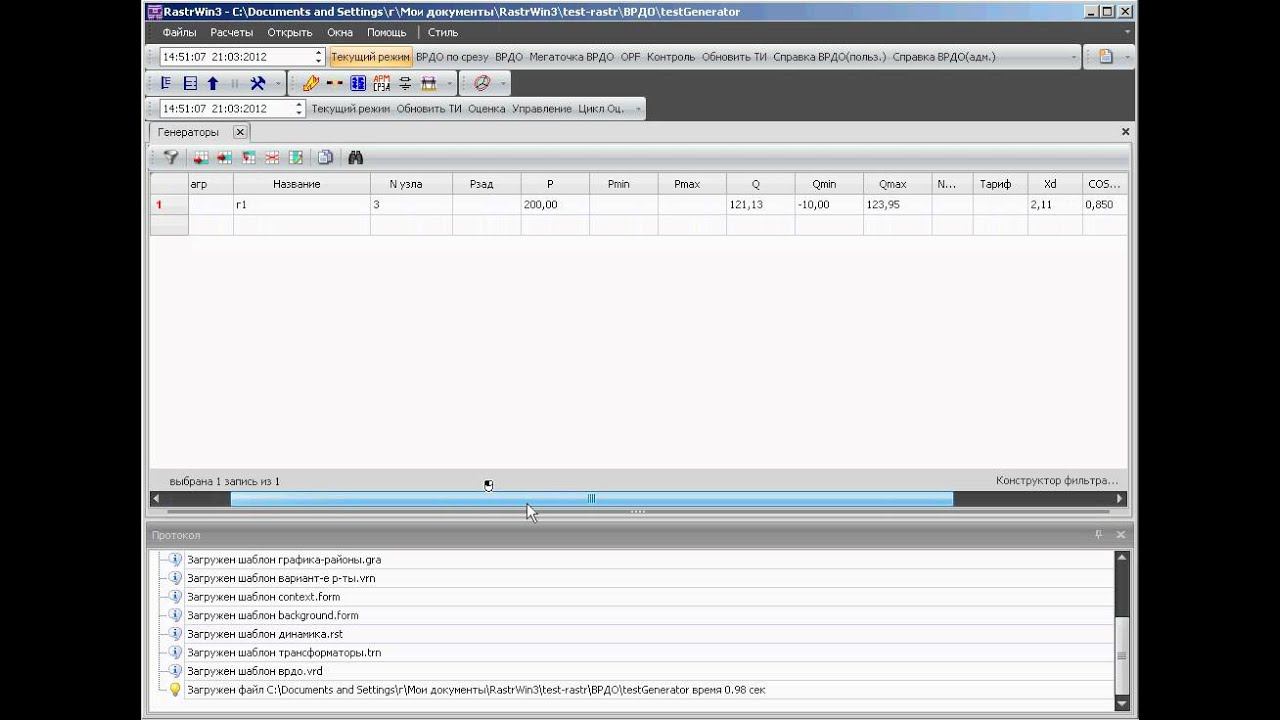Click the binoculars search icon
The image size is (1280, 720).
coord(355,157)
